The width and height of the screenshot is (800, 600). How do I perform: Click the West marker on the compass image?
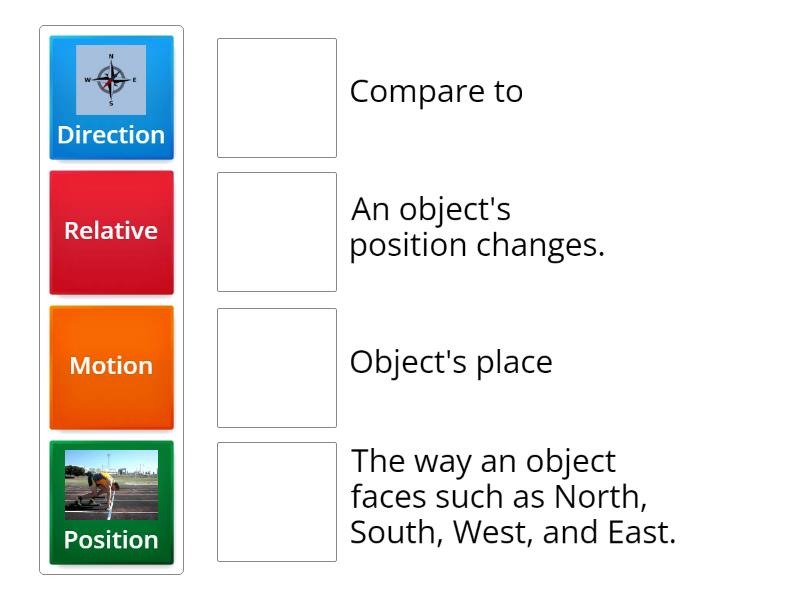click(x=87, y=80)
